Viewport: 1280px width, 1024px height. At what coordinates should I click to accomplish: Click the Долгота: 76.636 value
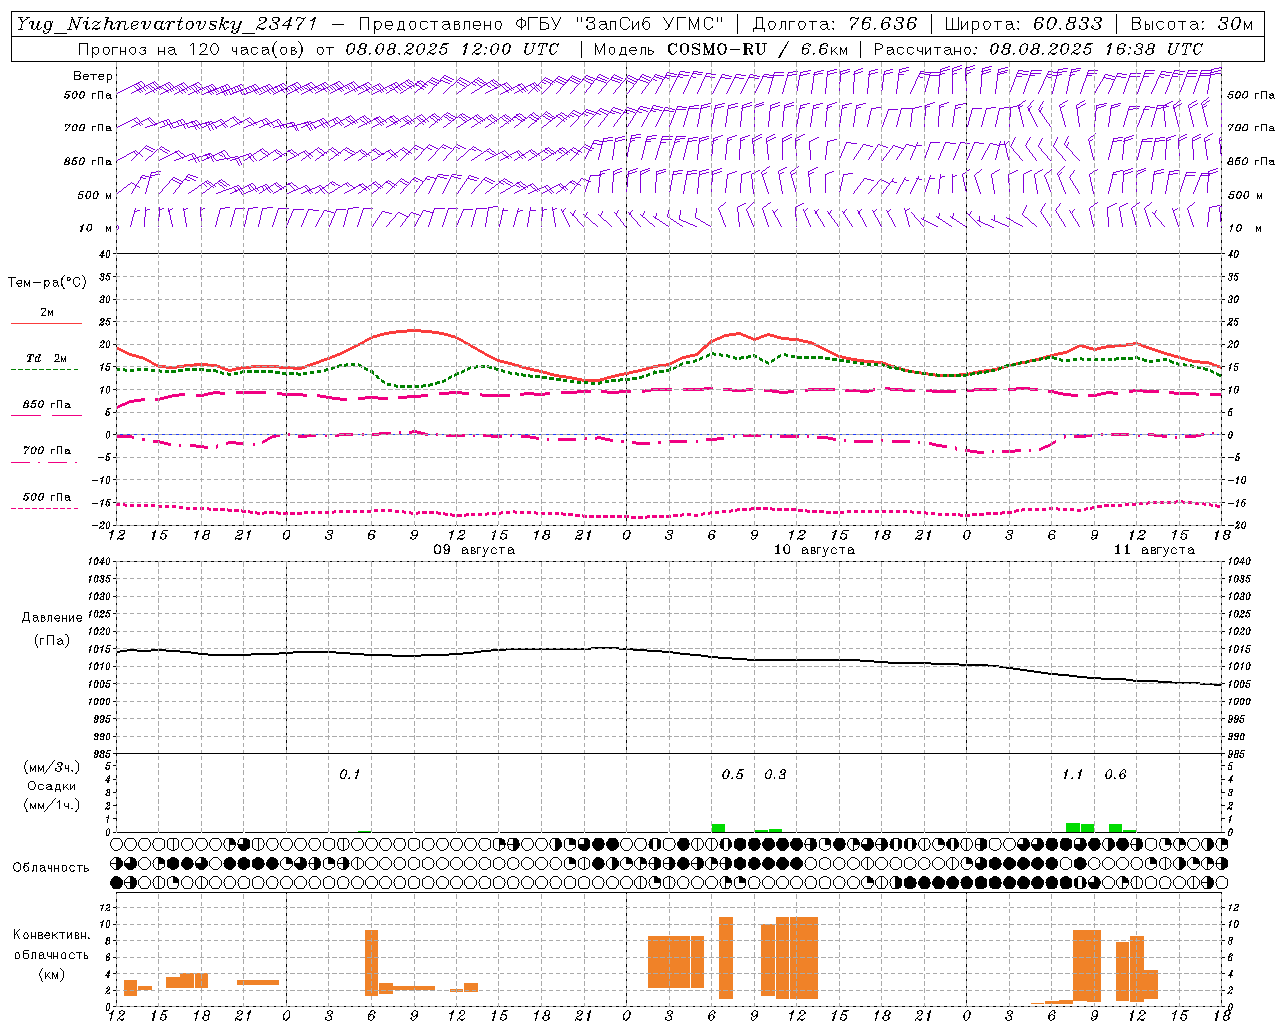(x=833, y=24)
